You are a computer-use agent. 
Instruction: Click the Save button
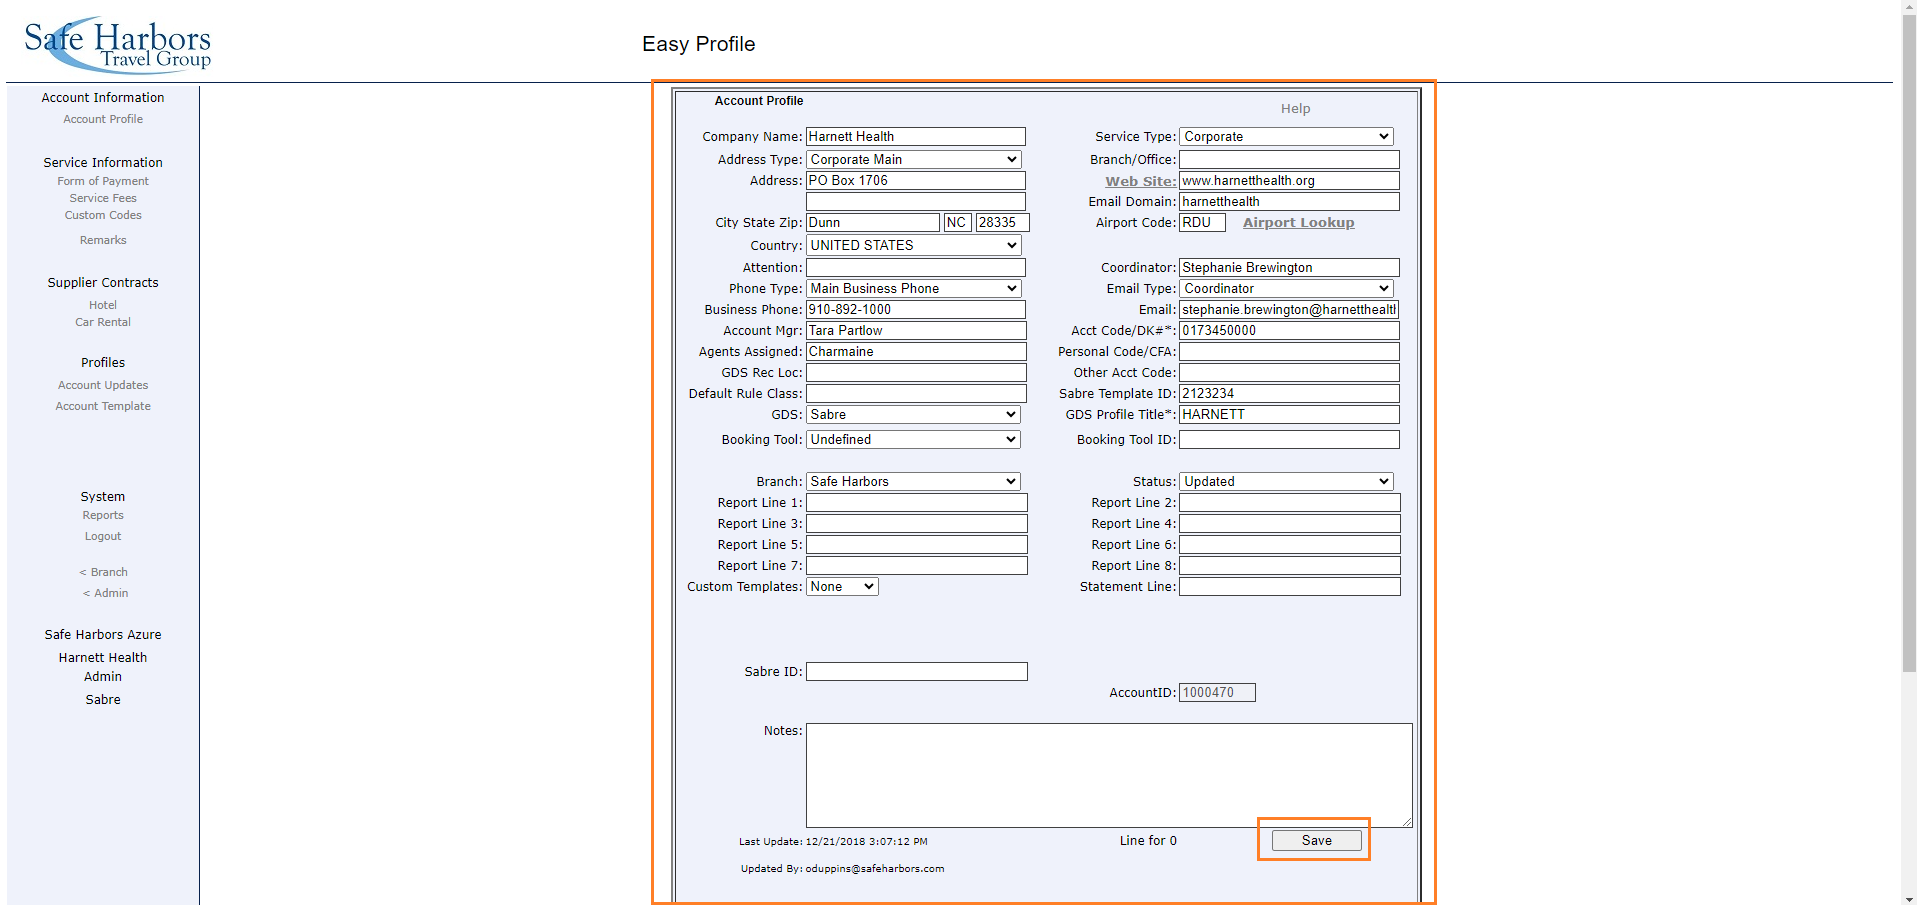[x=1316, y=841]
